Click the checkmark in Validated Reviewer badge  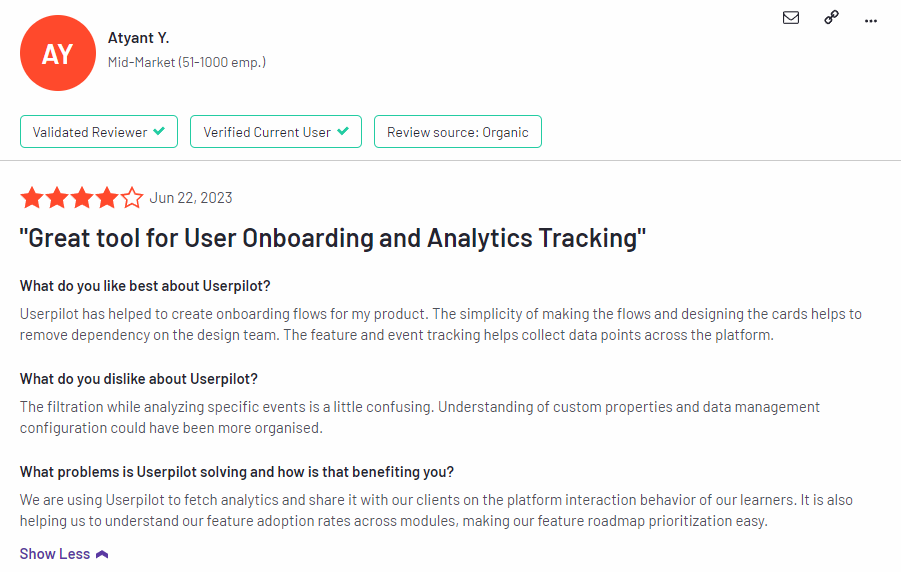coord(159,131)
